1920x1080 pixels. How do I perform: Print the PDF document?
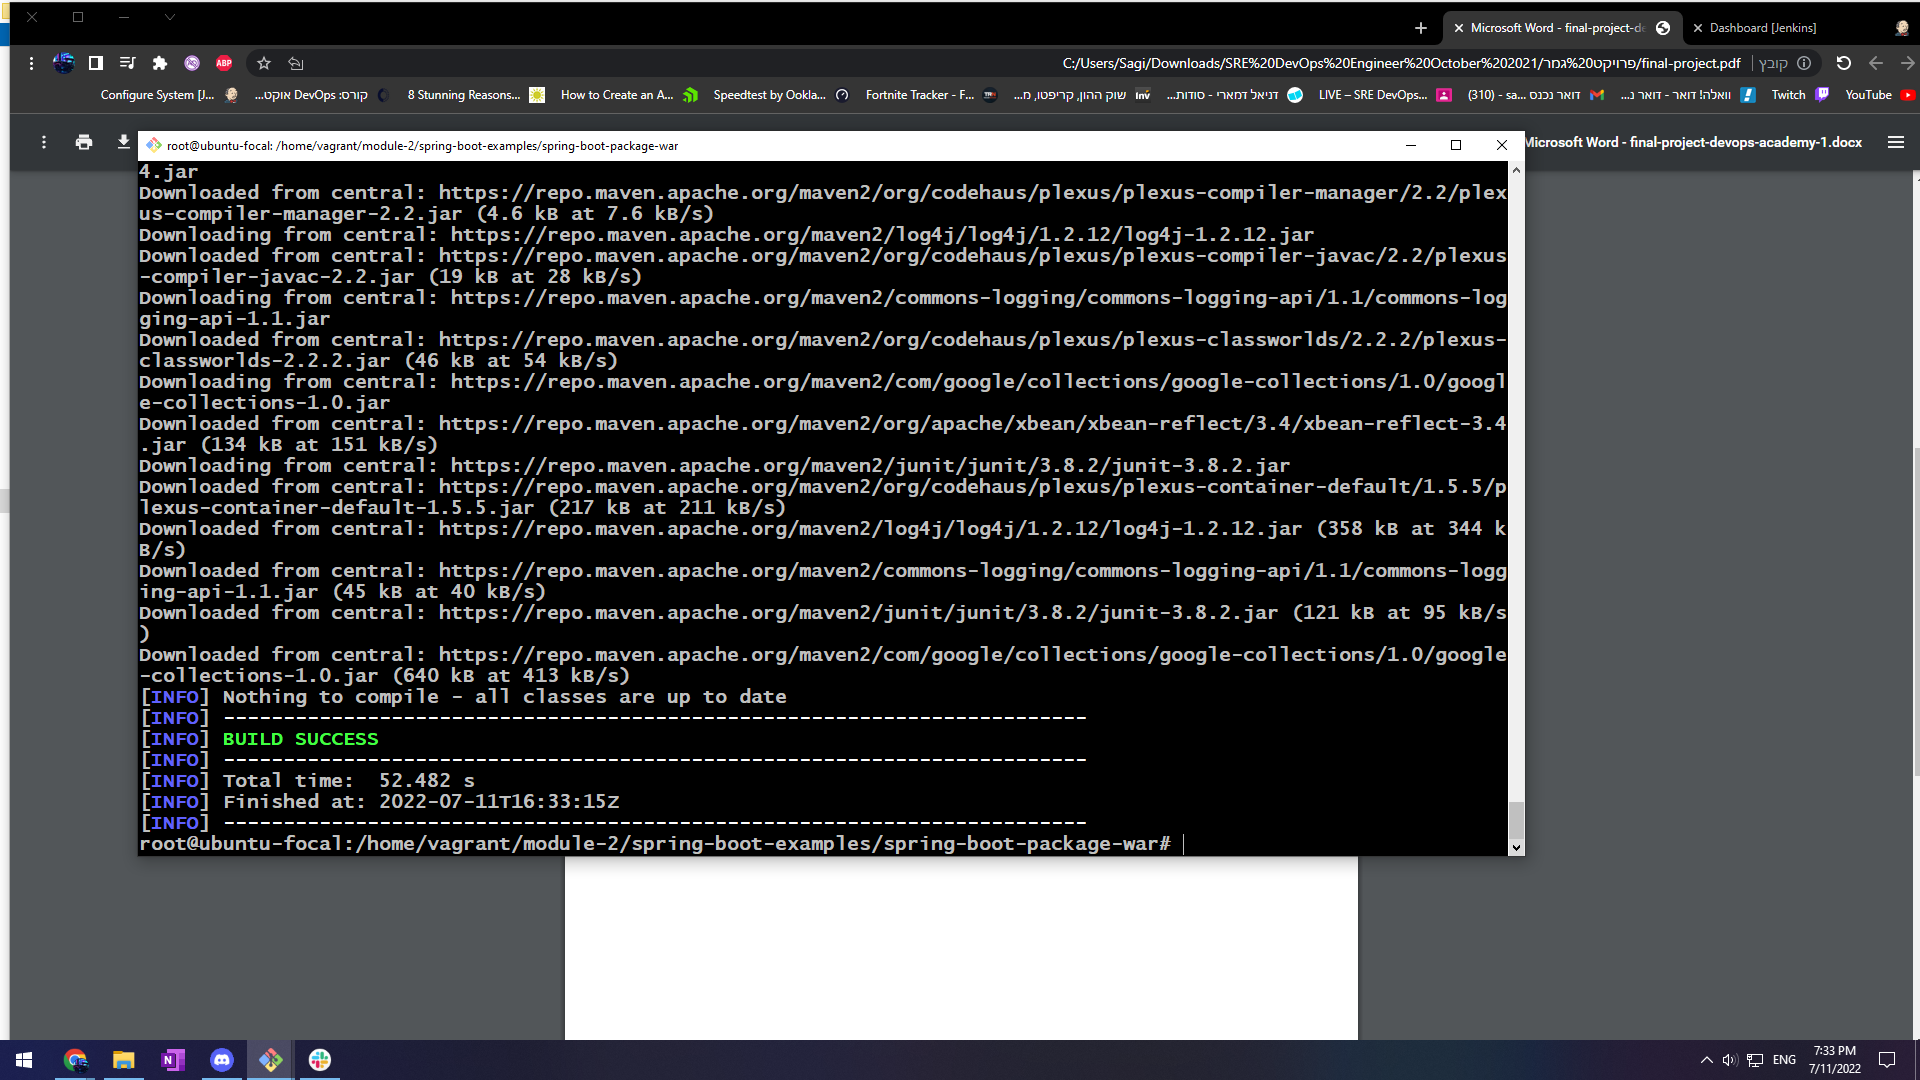coord(84,143)
